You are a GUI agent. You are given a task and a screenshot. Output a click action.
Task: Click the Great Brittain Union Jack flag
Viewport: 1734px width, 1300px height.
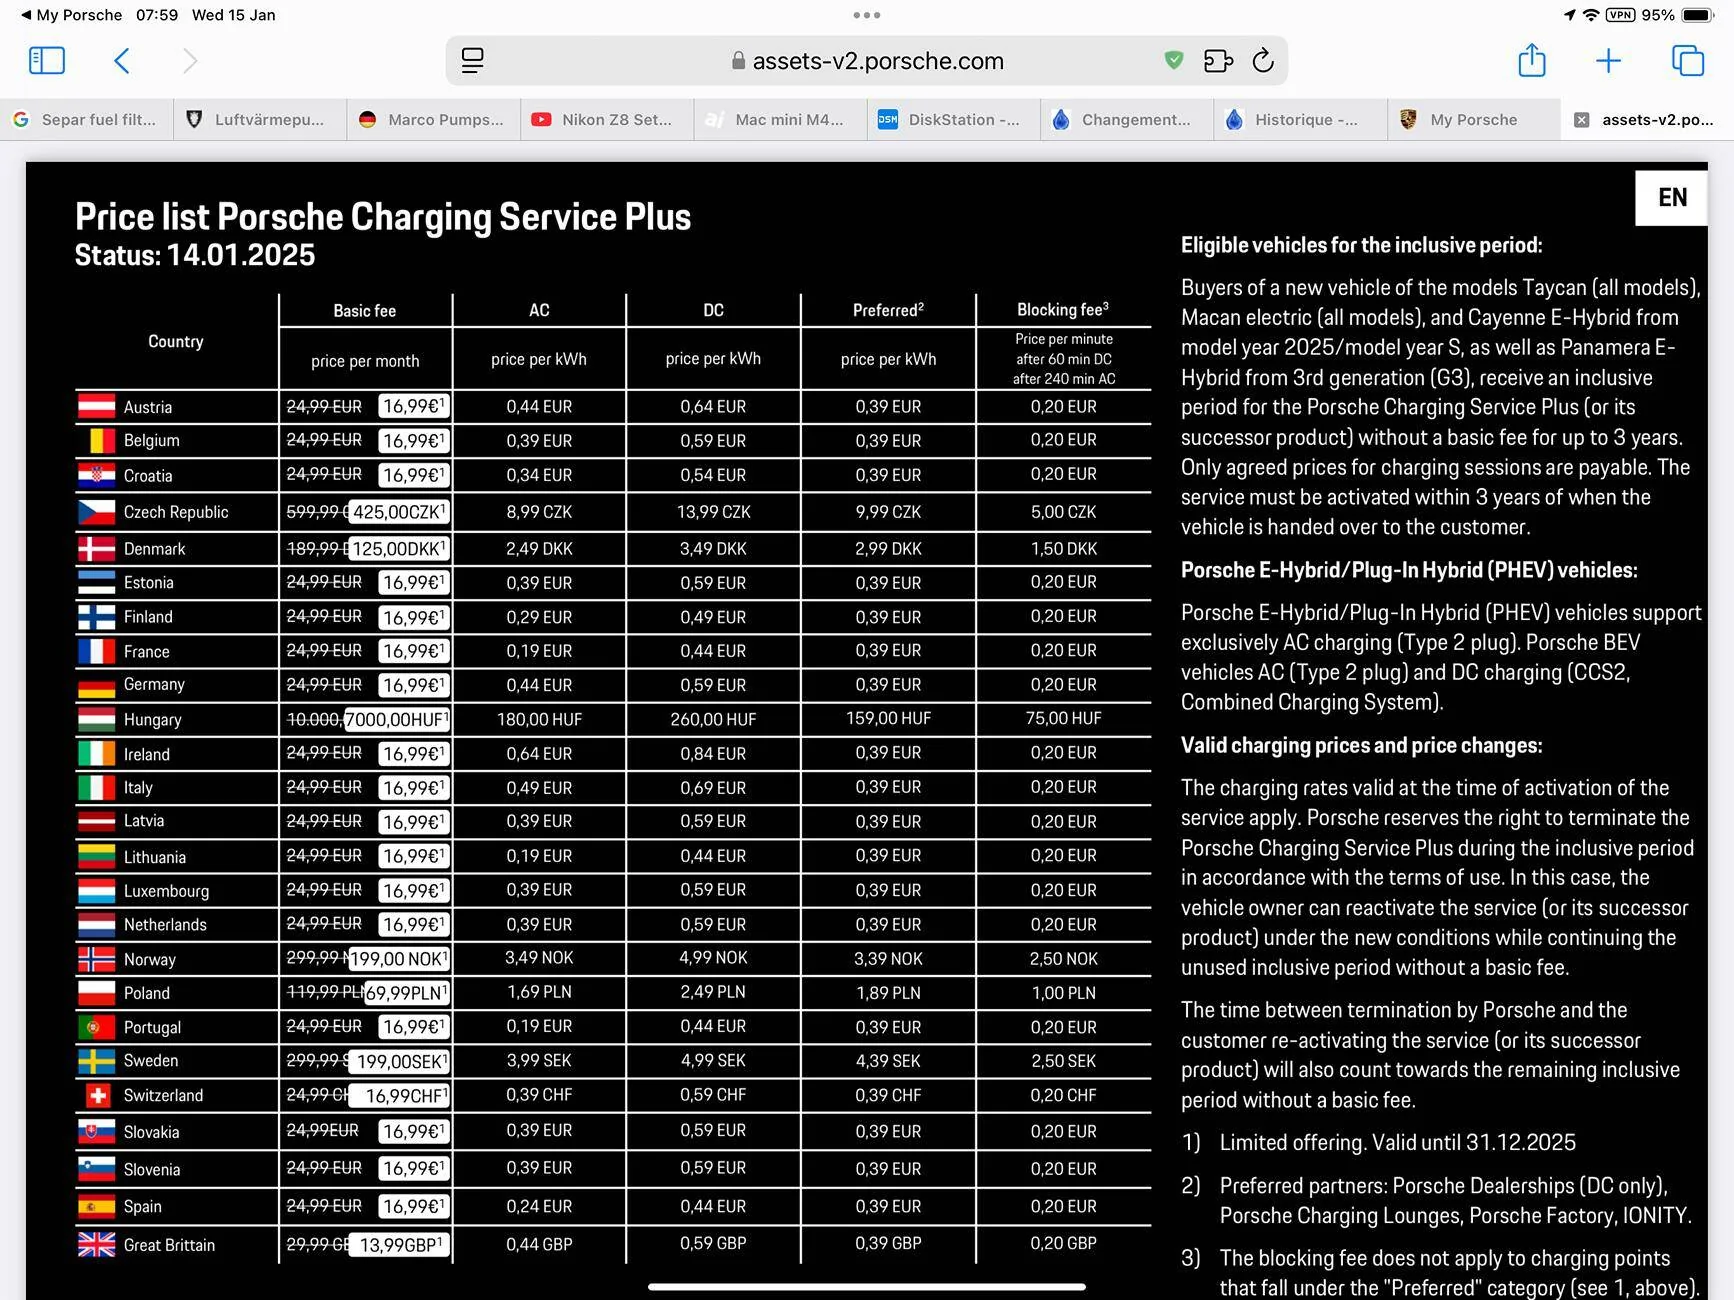[97, 1245]
